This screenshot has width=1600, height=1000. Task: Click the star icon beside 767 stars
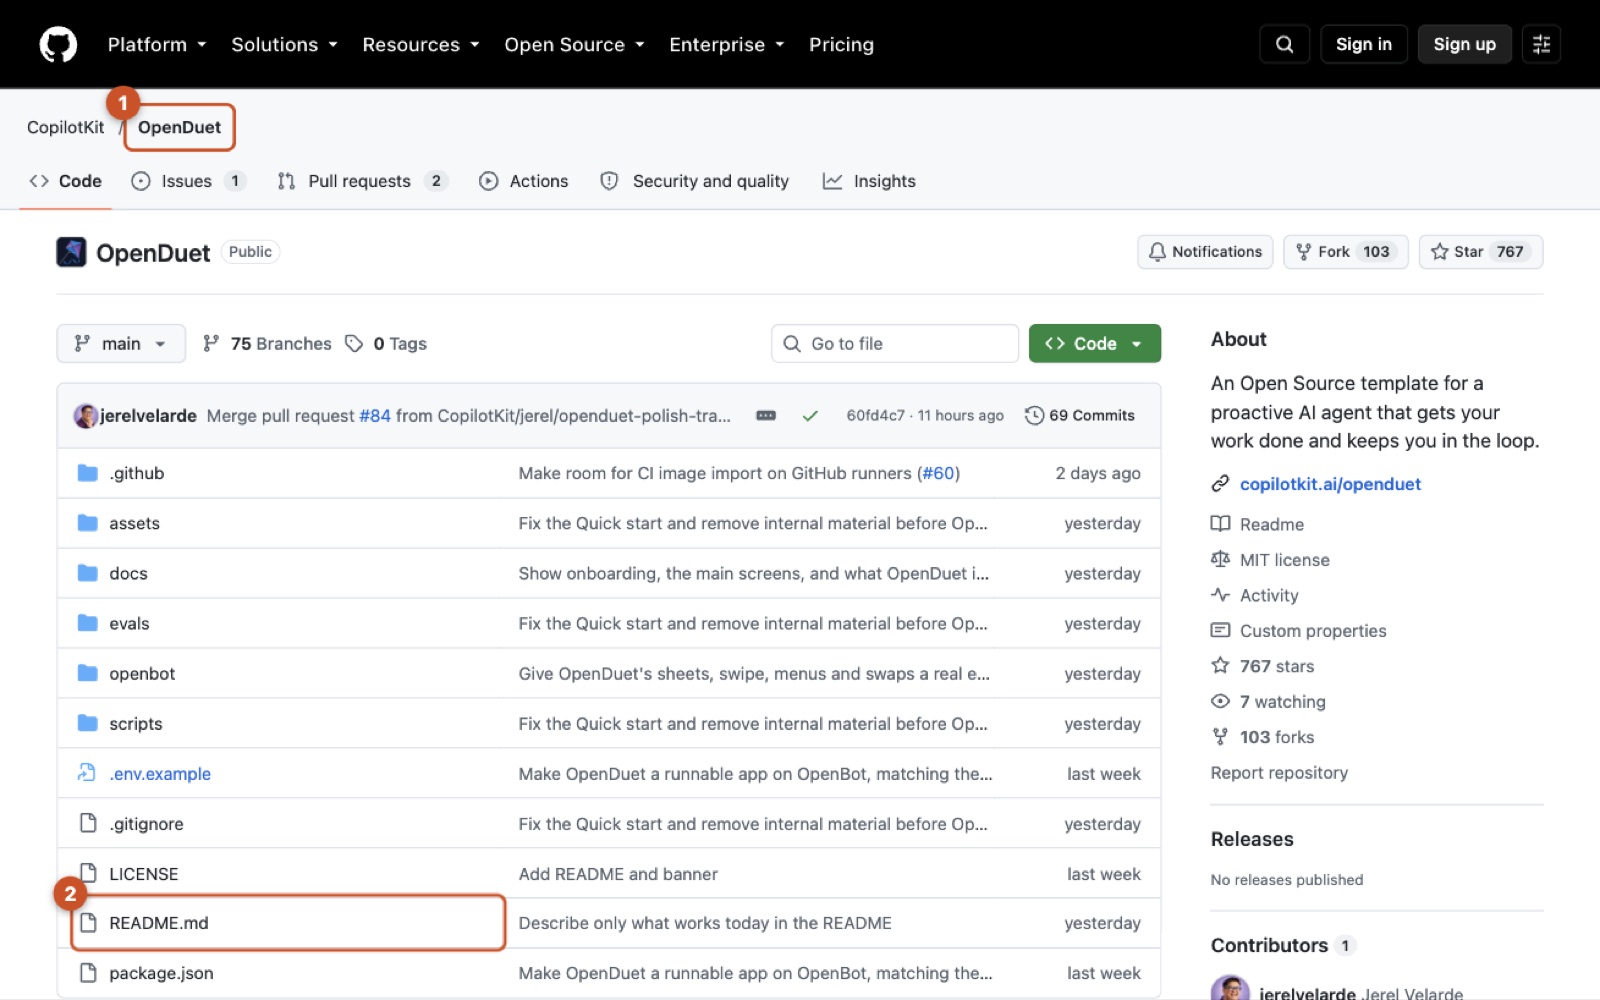pos(1220,666)
